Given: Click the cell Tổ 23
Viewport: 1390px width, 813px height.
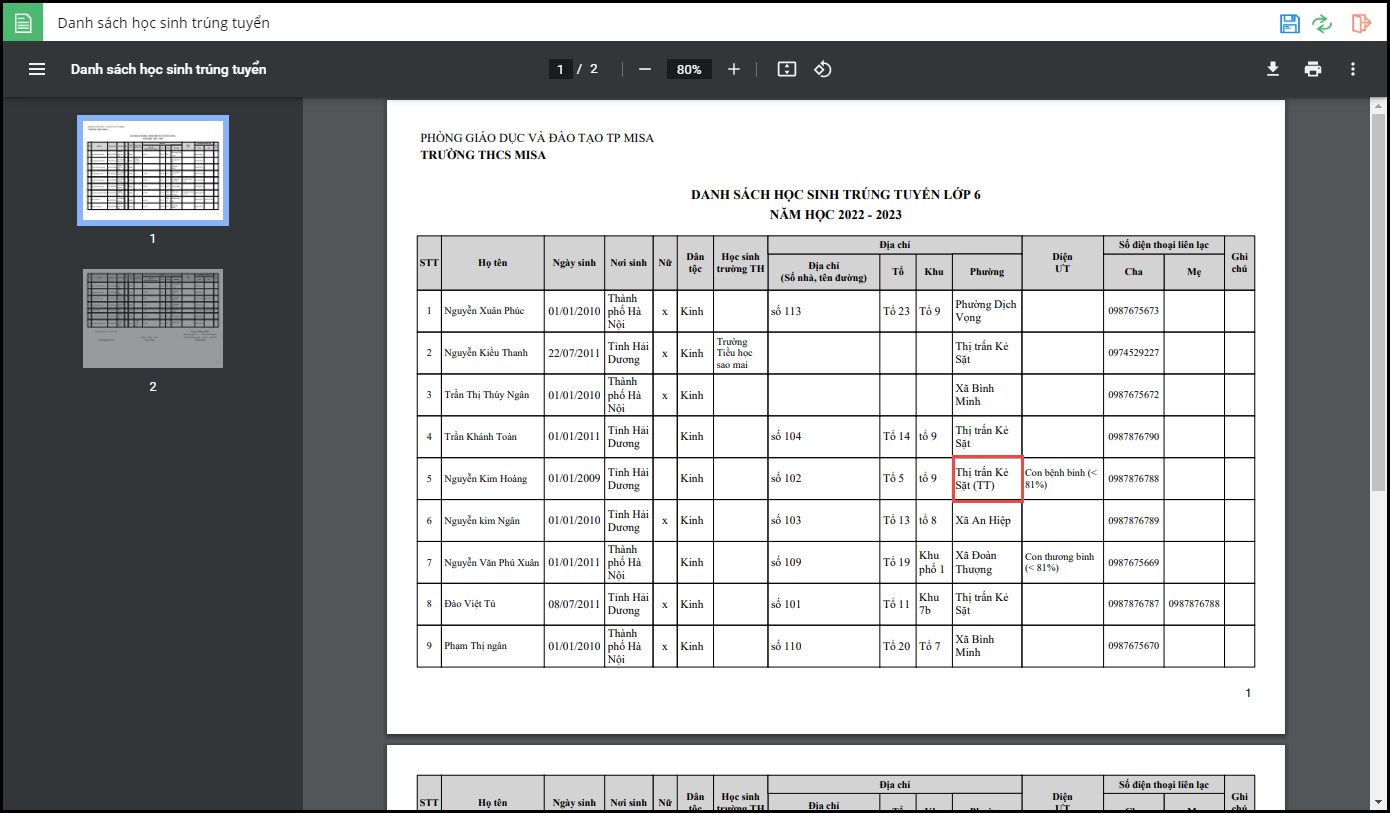Looking at the screenshot, I should point(897,311).
